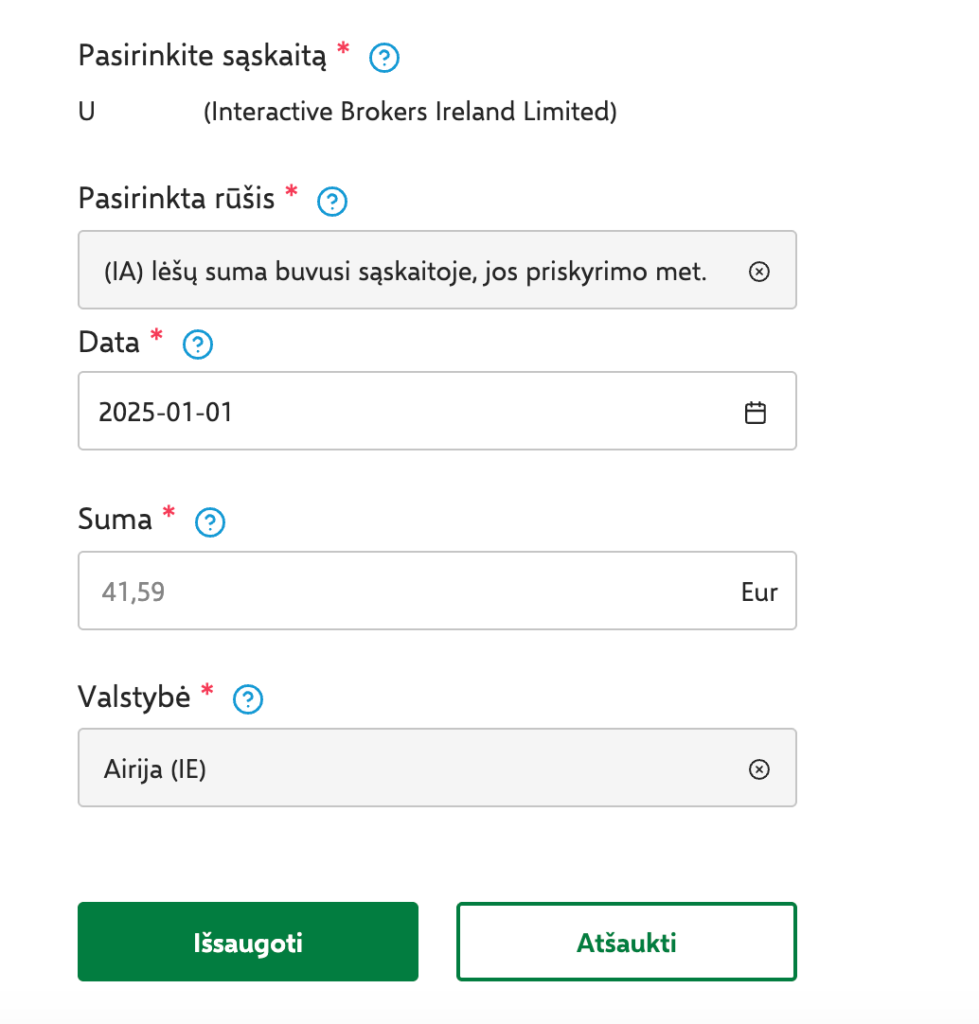Click the date field showing 2025-01-01
Viewport: 979px width, 1024px height.
(400, 412)
